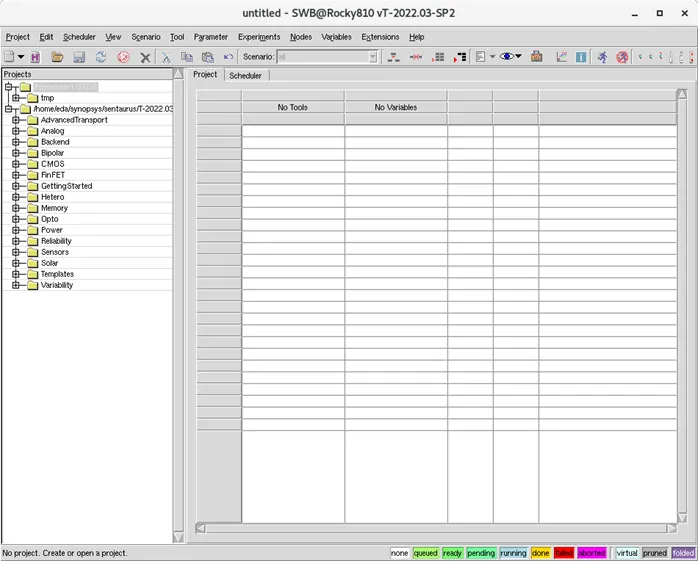Screen dimensions: 698x561
Task: Open the Project menu
Action: click(x=17, y=37)
